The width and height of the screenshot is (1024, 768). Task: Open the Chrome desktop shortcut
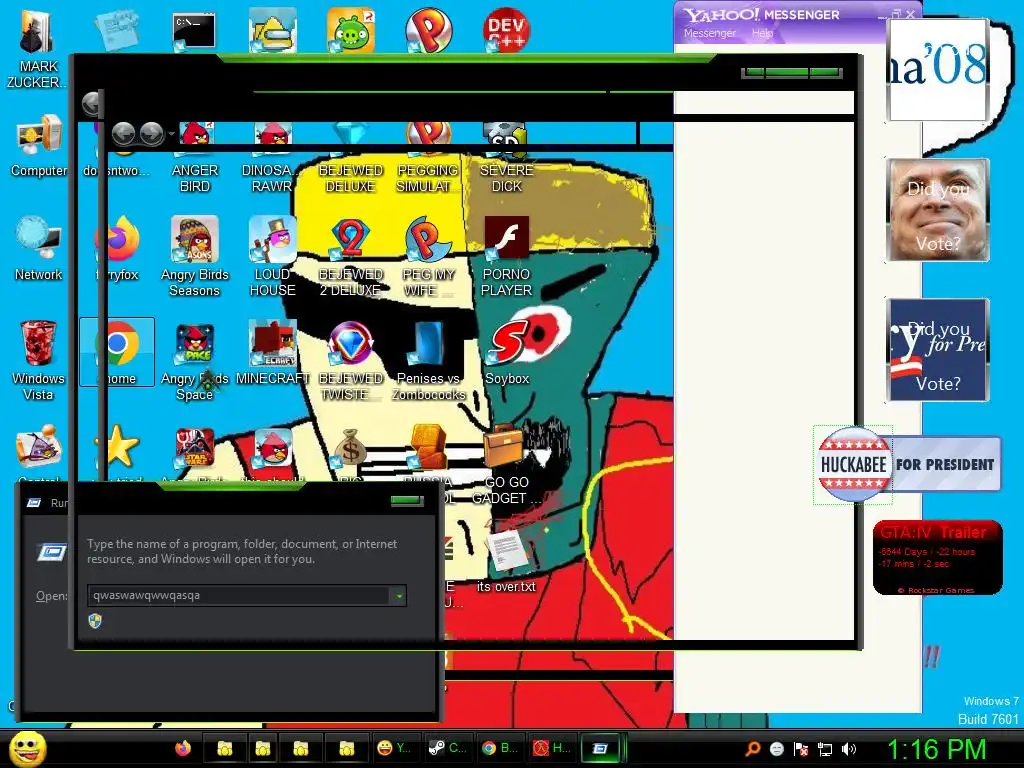[x=118, y=353]
